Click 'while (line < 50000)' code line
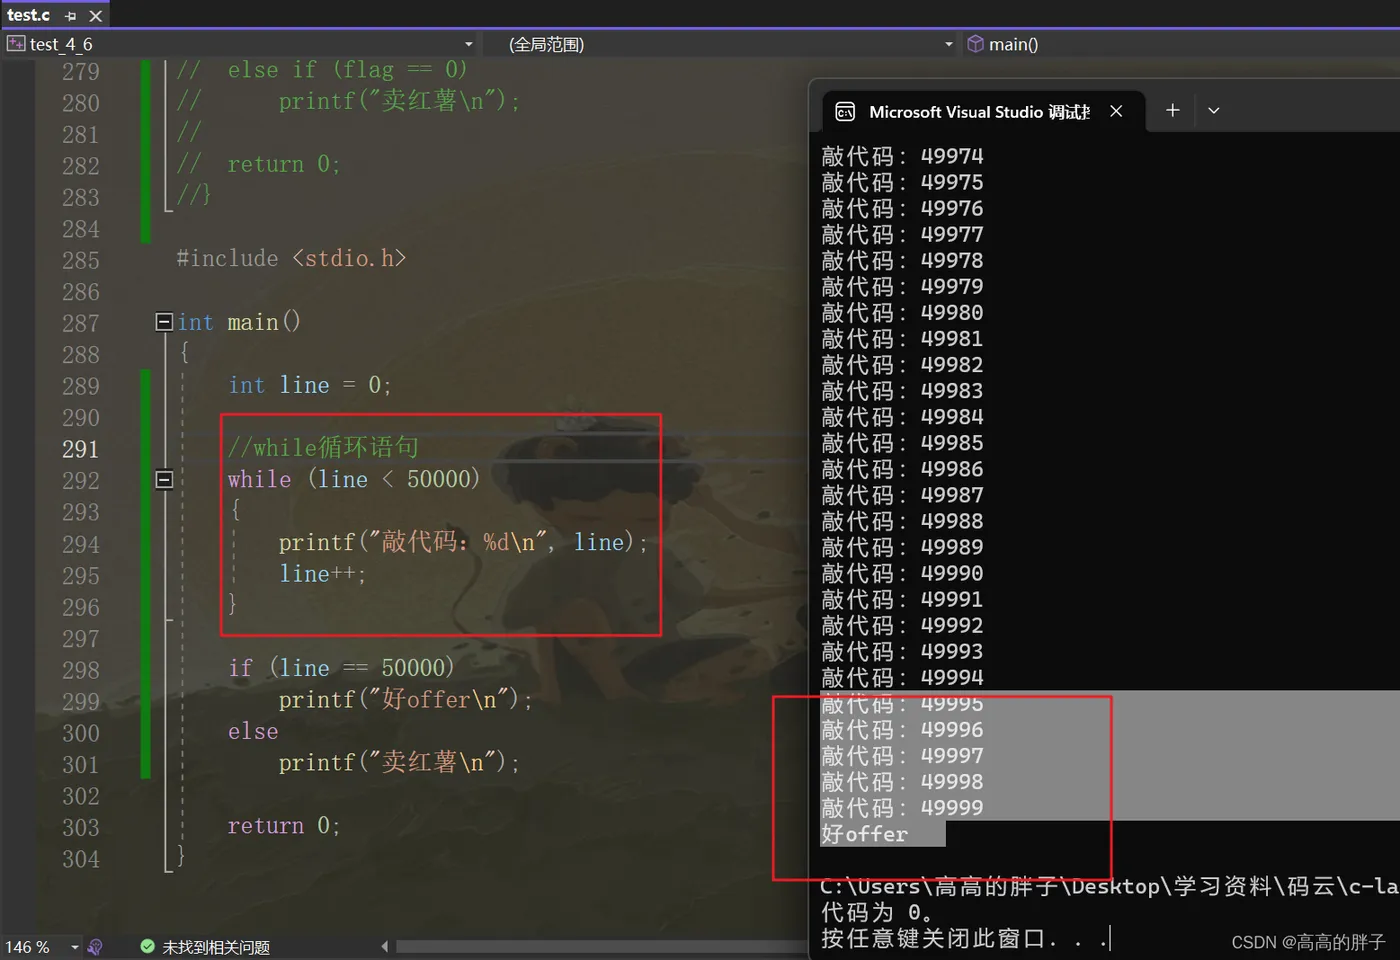The image size is (1400, 960). [x=354, y=479]
